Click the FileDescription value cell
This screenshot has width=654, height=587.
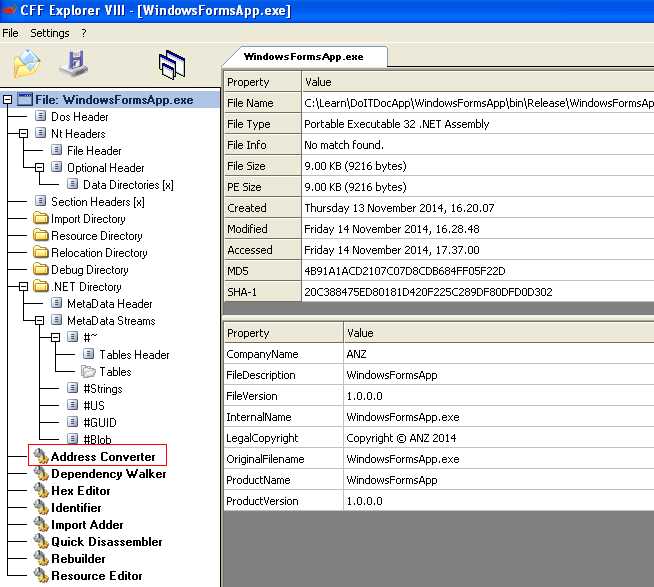point(499,375)
